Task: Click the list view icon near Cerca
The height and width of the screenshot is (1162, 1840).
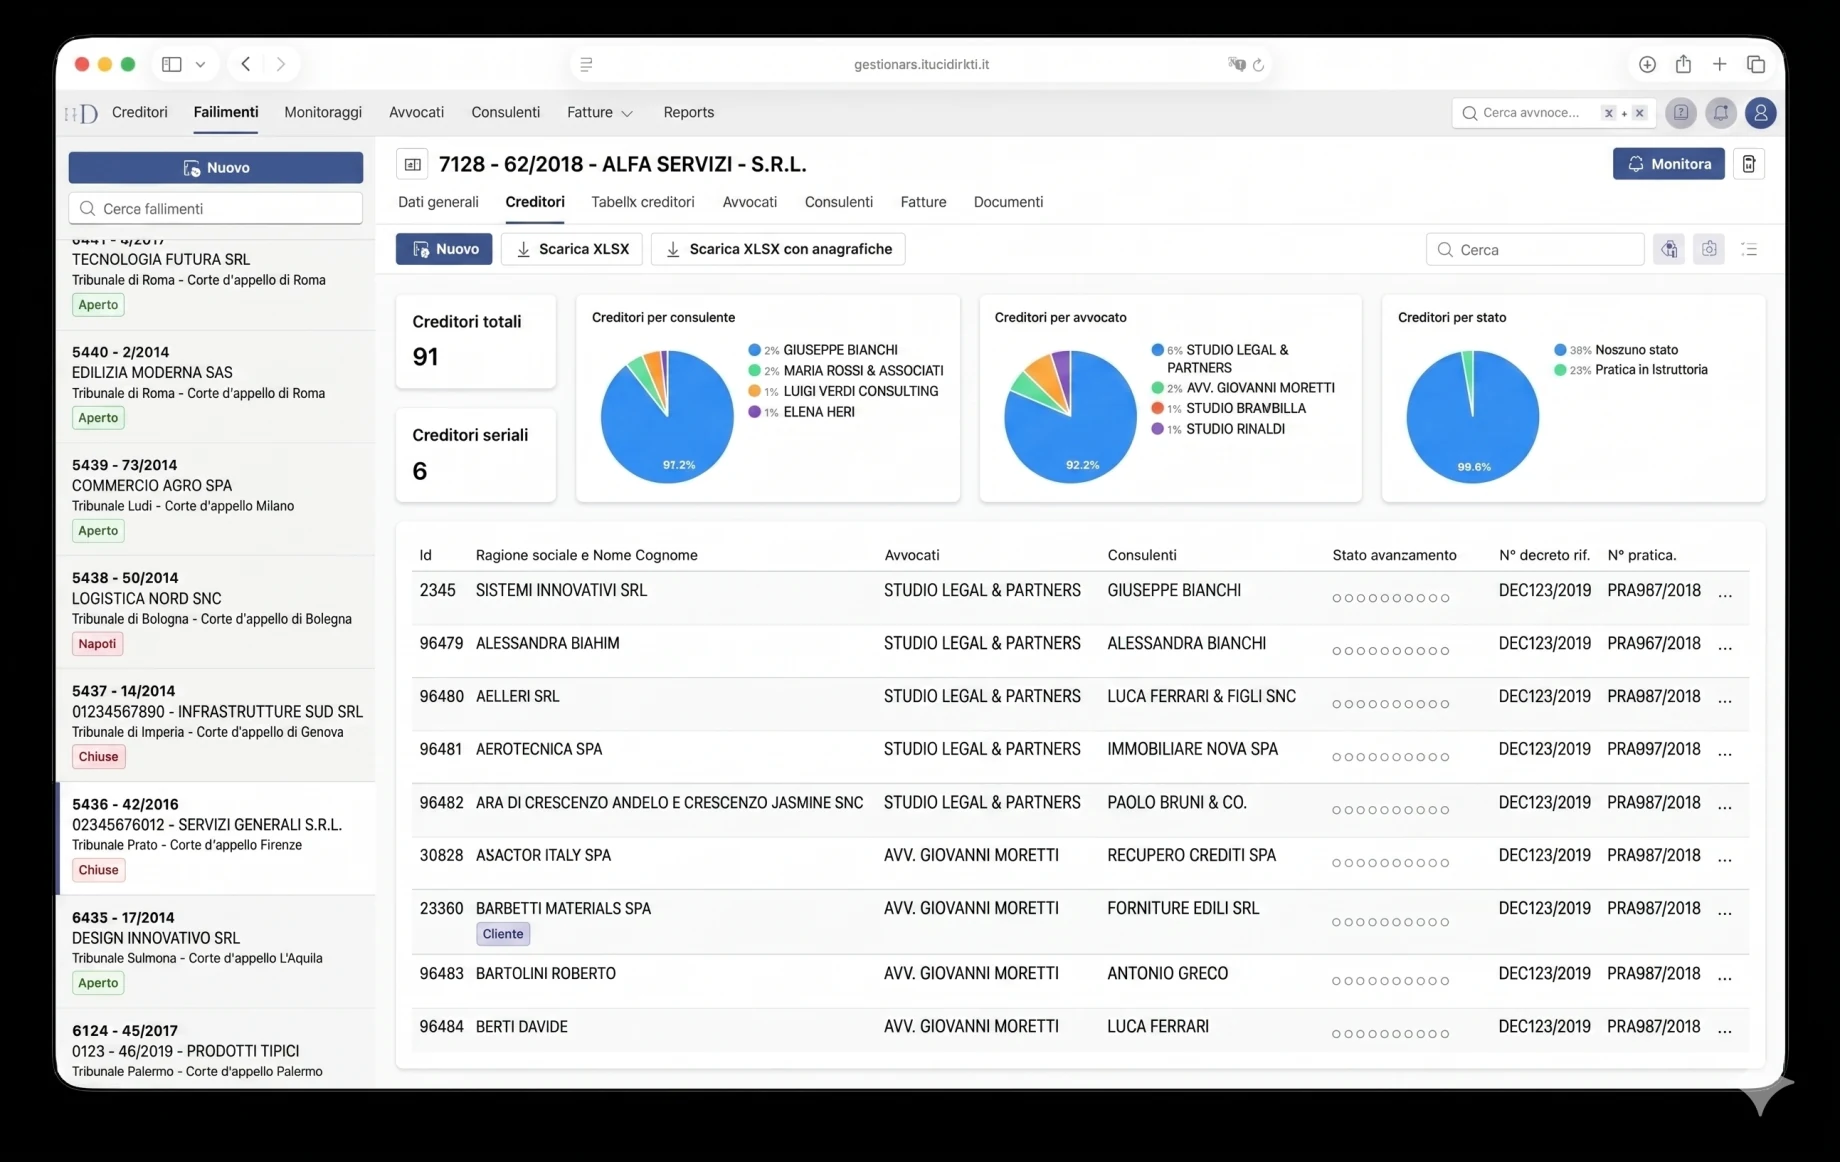Action: (x=1749, y=249)
